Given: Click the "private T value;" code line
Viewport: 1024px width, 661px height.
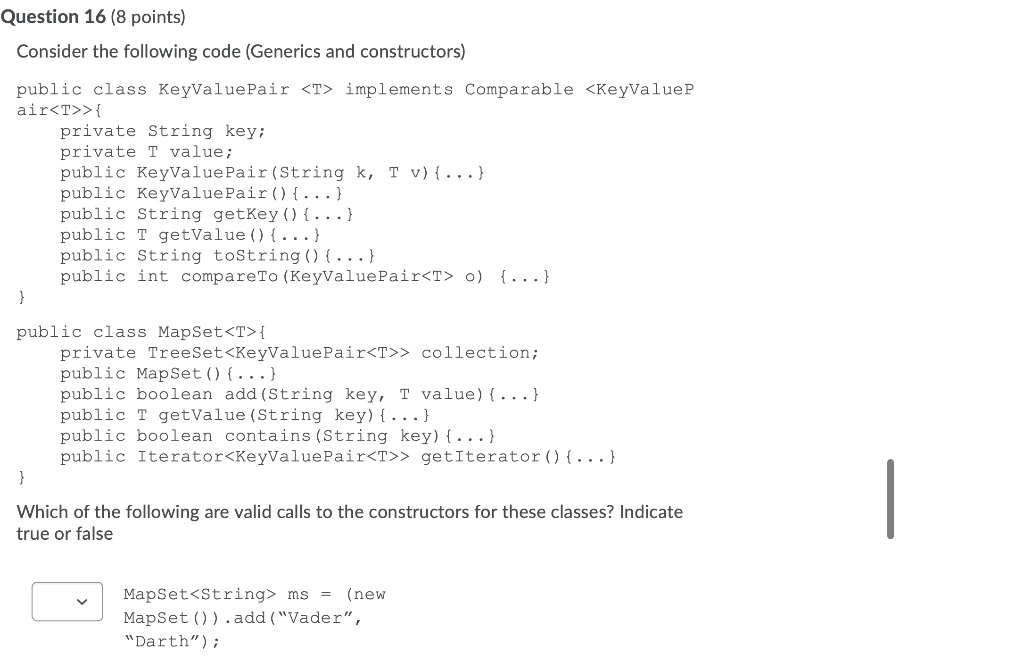Looking at the screenshot, I should click(146, 152).
